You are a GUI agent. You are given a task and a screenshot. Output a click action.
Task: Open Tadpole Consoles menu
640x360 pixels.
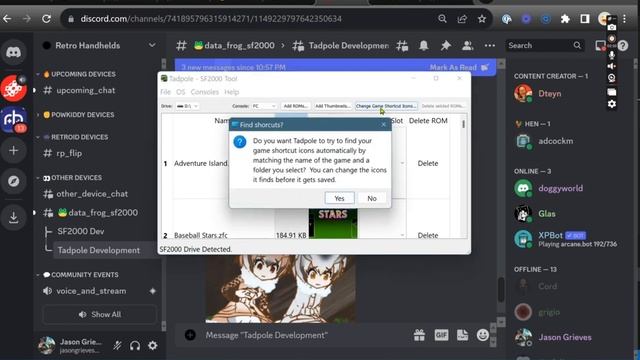click(x=204, y=92)
